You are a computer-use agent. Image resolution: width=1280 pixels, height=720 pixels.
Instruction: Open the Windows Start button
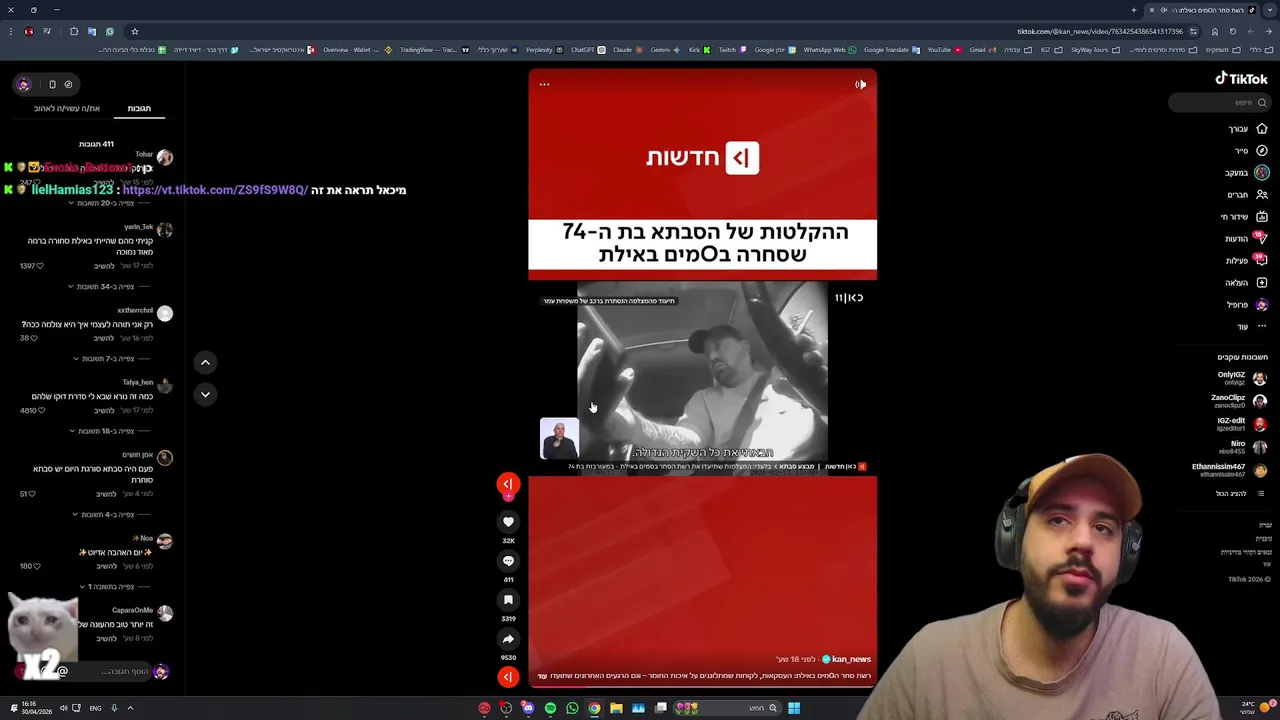[x=794, y=708]
